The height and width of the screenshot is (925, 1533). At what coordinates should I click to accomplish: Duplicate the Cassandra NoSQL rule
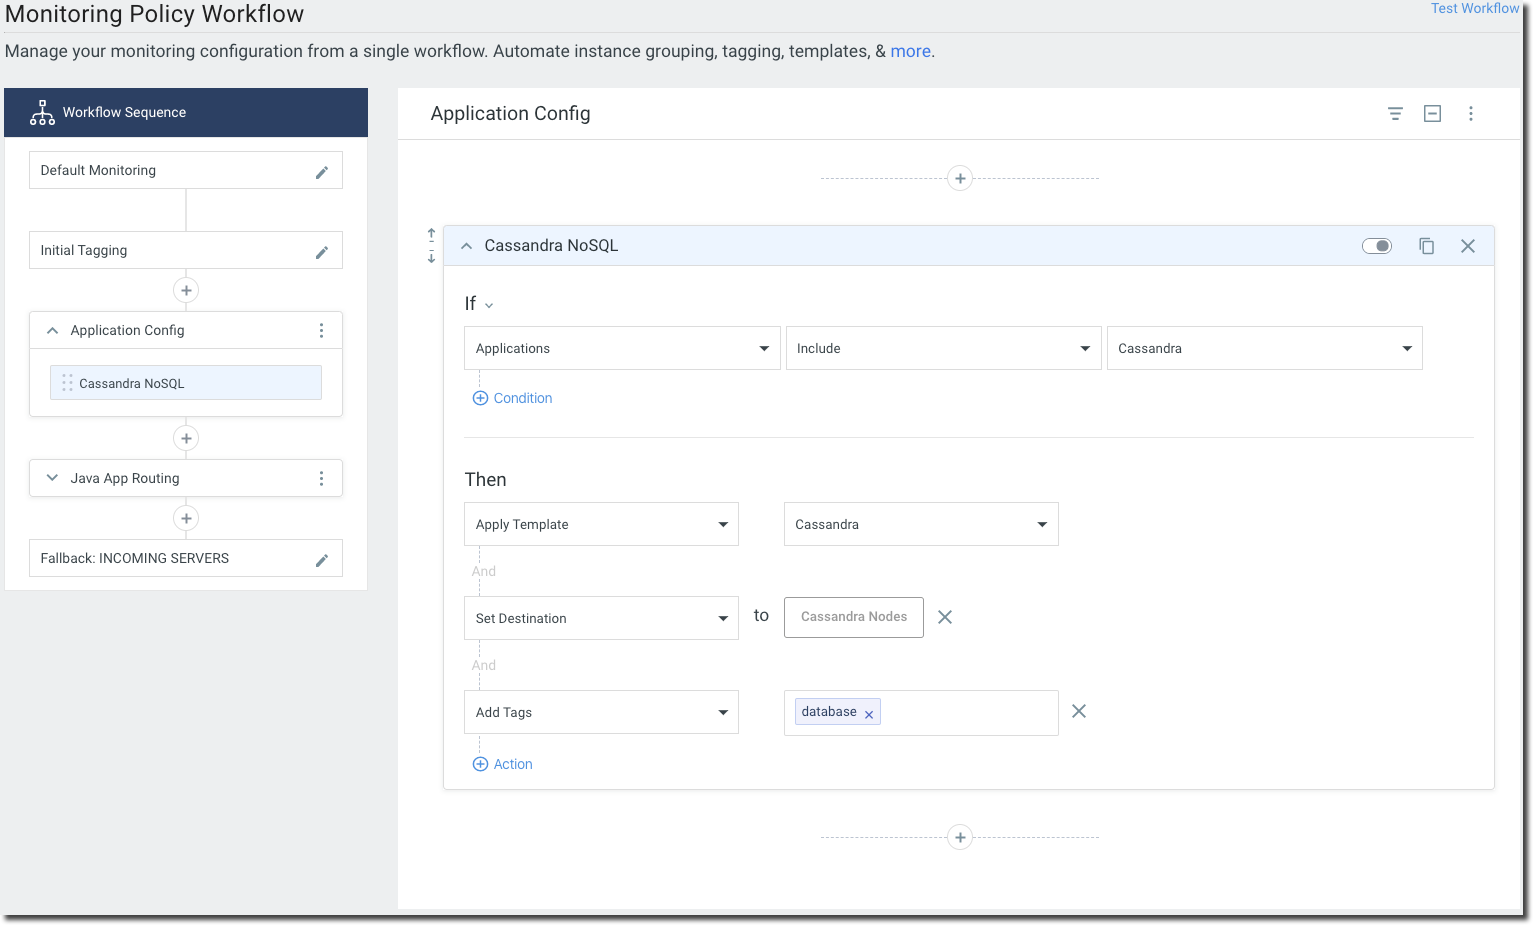(x=1426, y=246)
